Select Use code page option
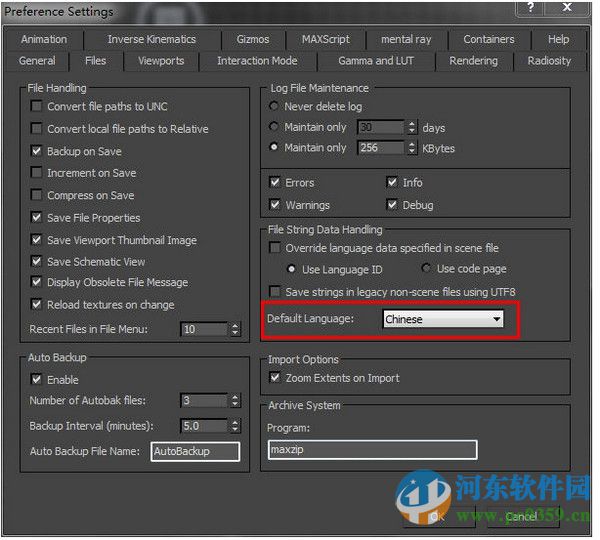 426,268
